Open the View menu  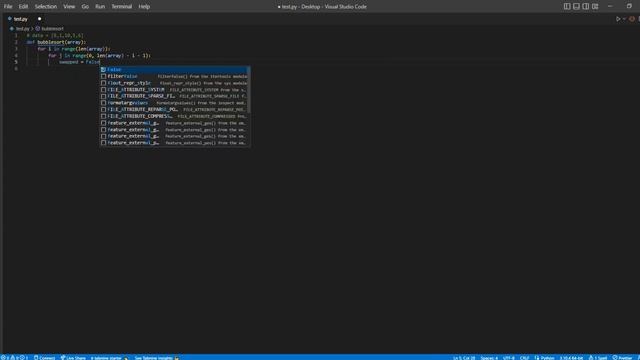point(69,7)
